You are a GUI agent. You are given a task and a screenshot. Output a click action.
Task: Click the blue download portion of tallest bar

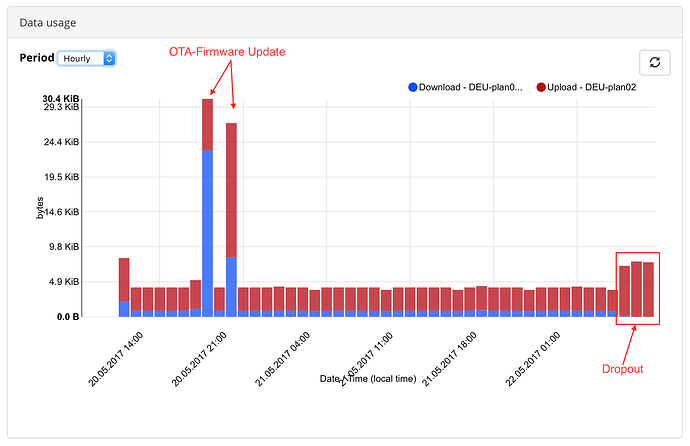207,234
